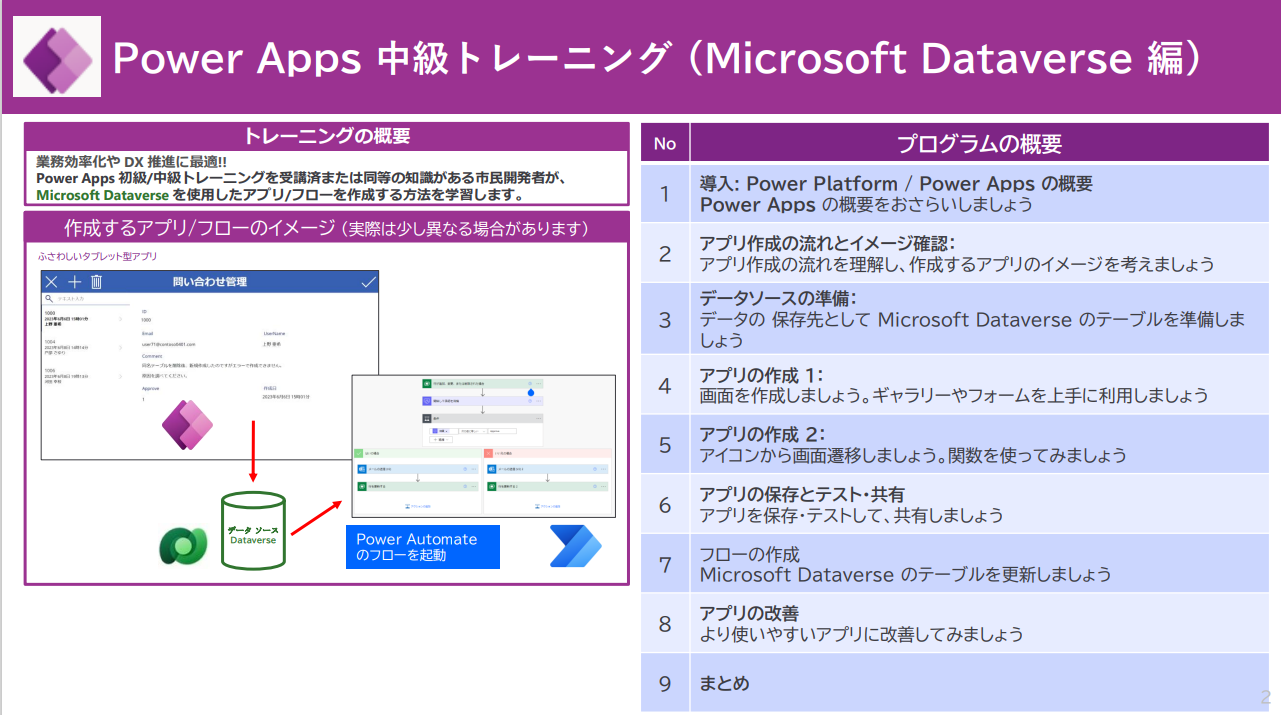
Task: Click the plus (new record) icon in the app header
Action: 74,282
